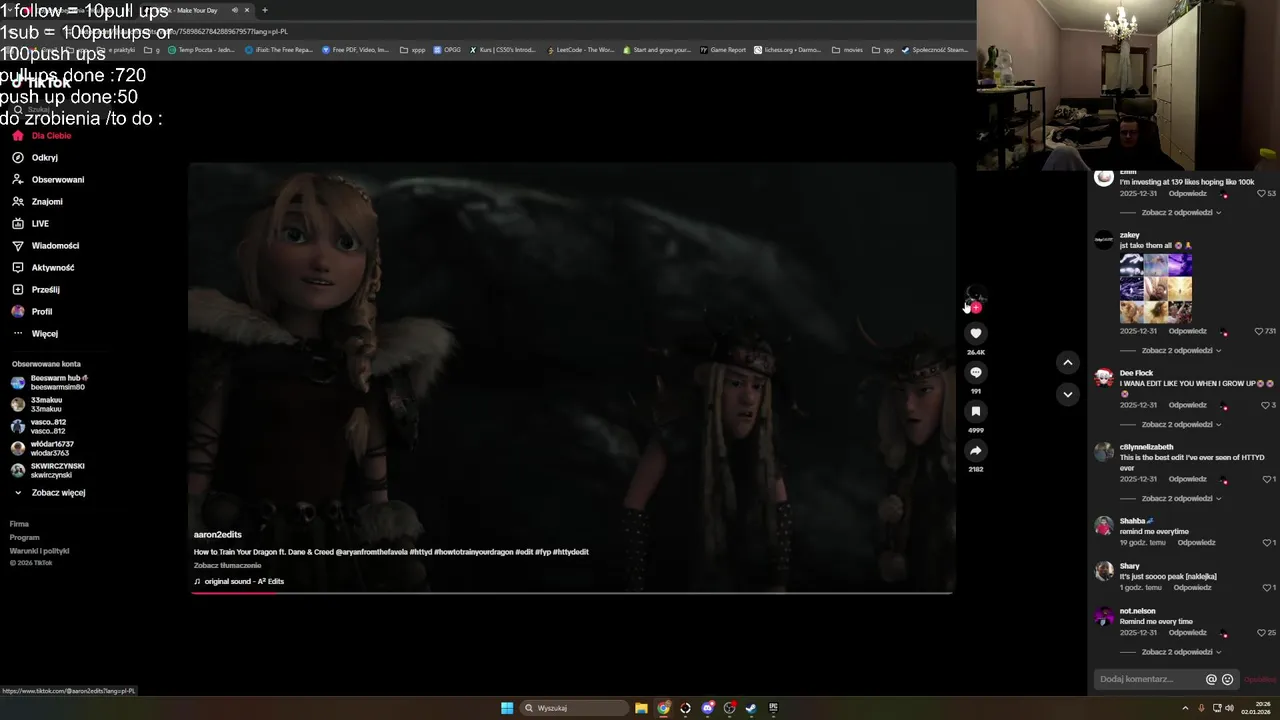Viewport: 1280px width, 720px height.
Task: Open Obserwowani feed in sidebar
Action: [x=48, y=180]
